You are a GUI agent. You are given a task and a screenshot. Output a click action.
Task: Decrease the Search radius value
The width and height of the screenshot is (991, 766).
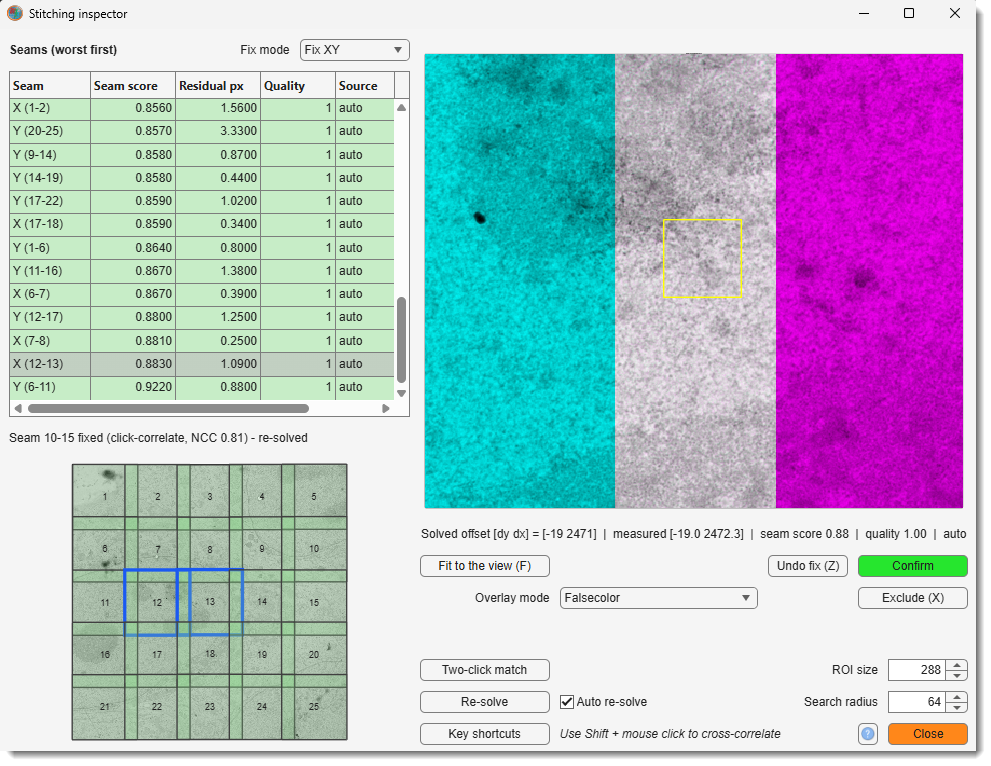[x=957, y=707]
